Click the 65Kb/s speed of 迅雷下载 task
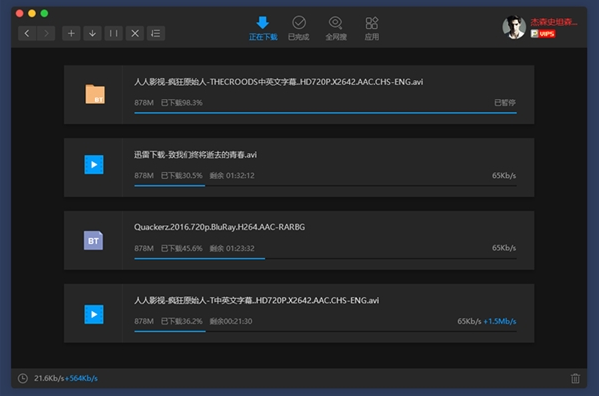This screenshot has width=599, height=396. (x=504, y=176)
